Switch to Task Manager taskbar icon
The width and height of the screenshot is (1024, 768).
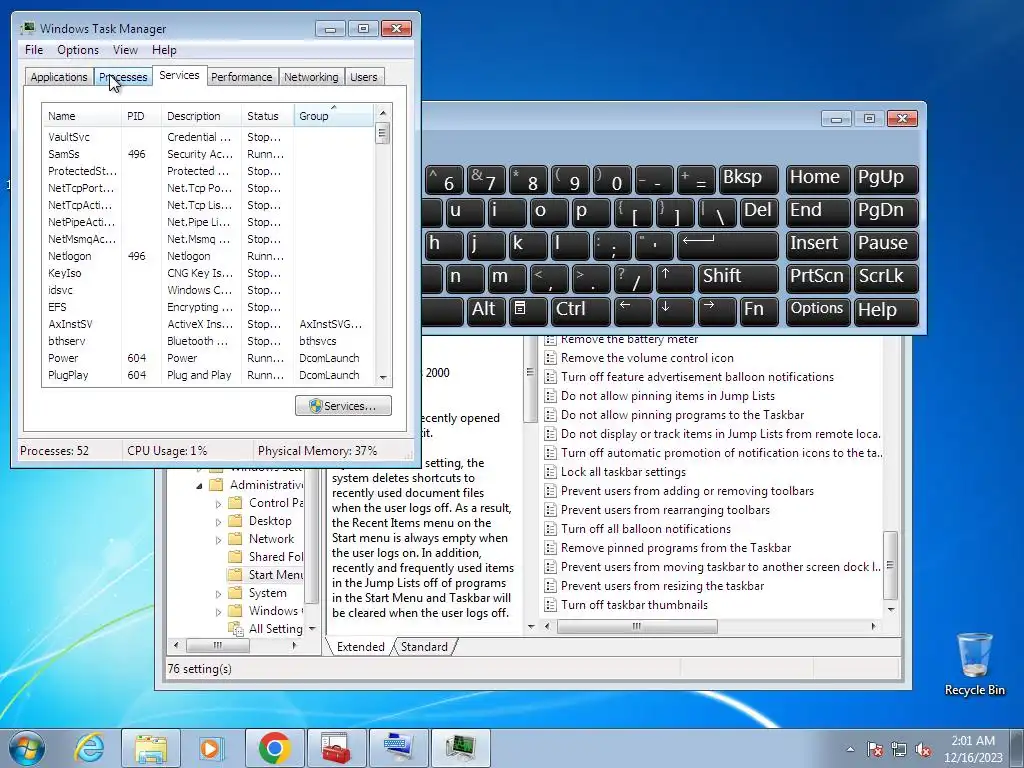point(460,748)
